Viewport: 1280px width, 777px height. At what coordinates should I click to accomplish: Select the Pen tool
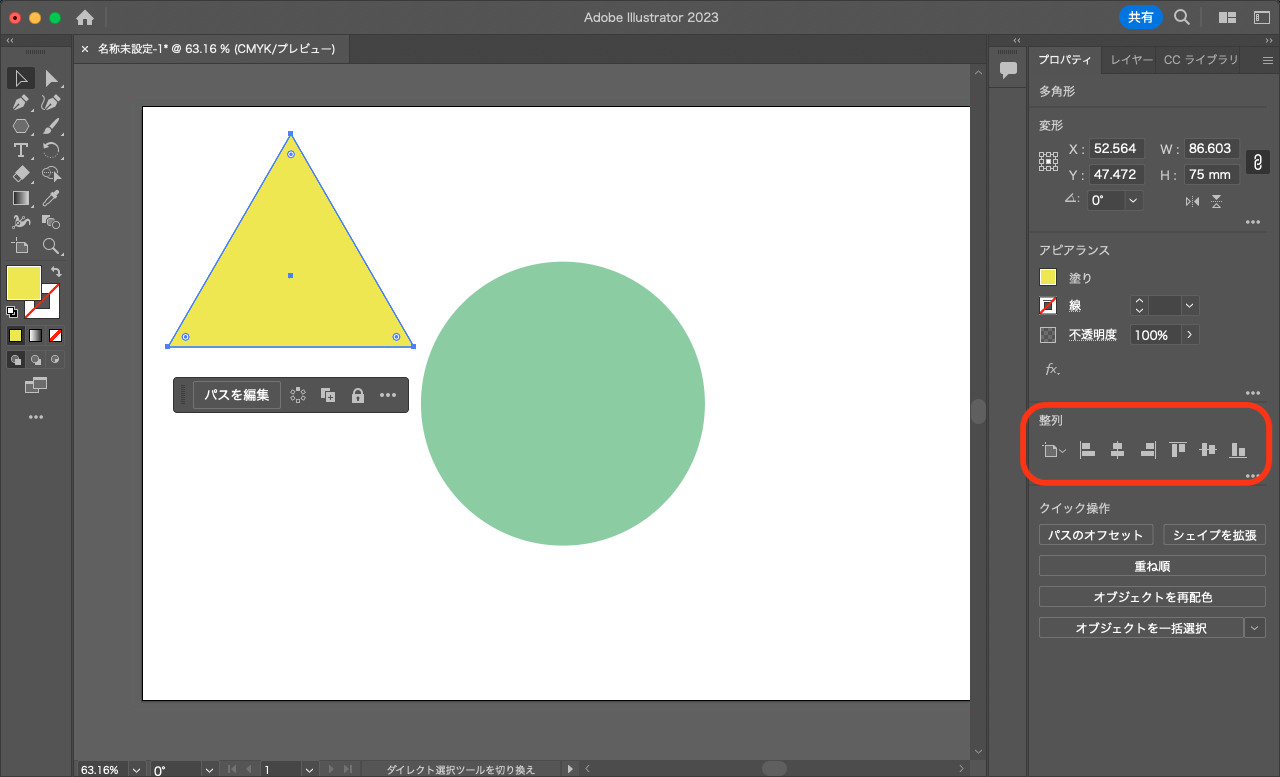click(20, 103)
